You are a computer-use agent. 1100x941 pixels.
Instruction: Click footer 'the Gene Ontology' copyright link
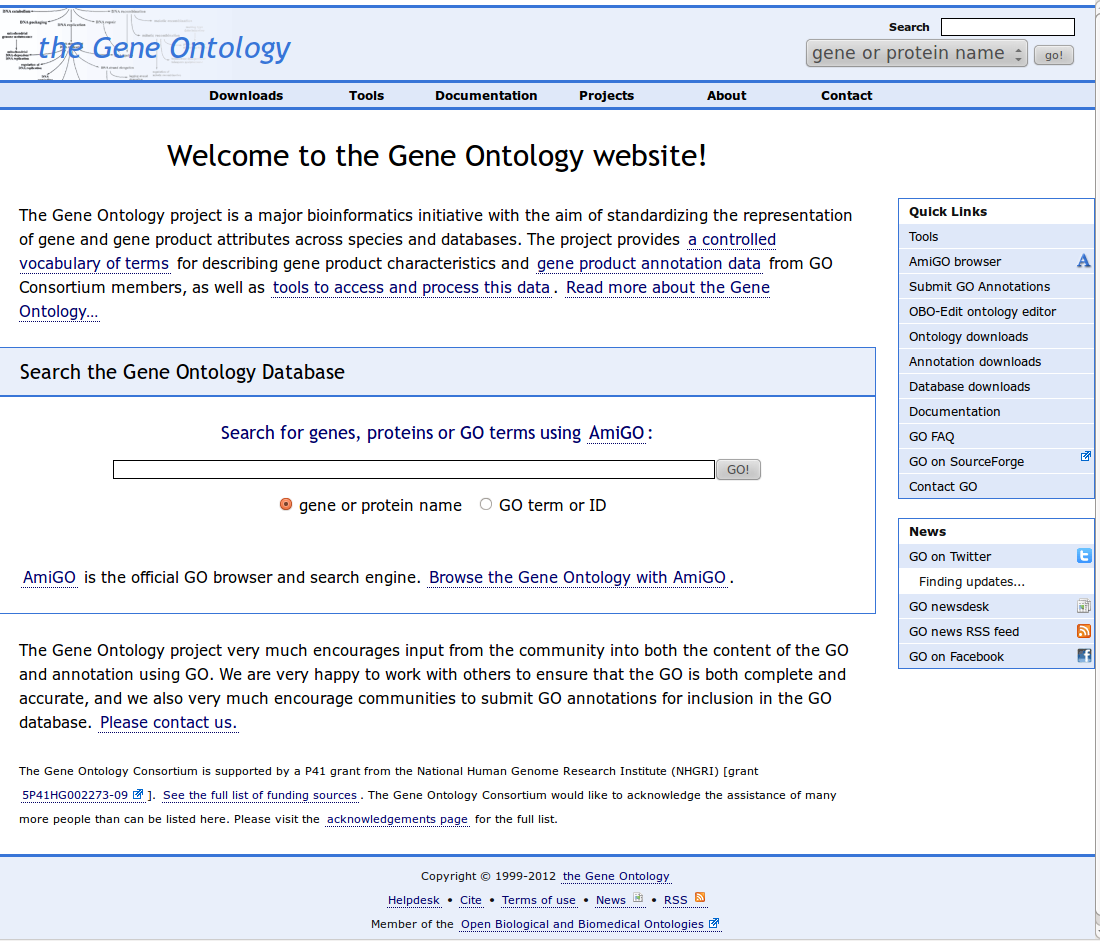(616, 876)
